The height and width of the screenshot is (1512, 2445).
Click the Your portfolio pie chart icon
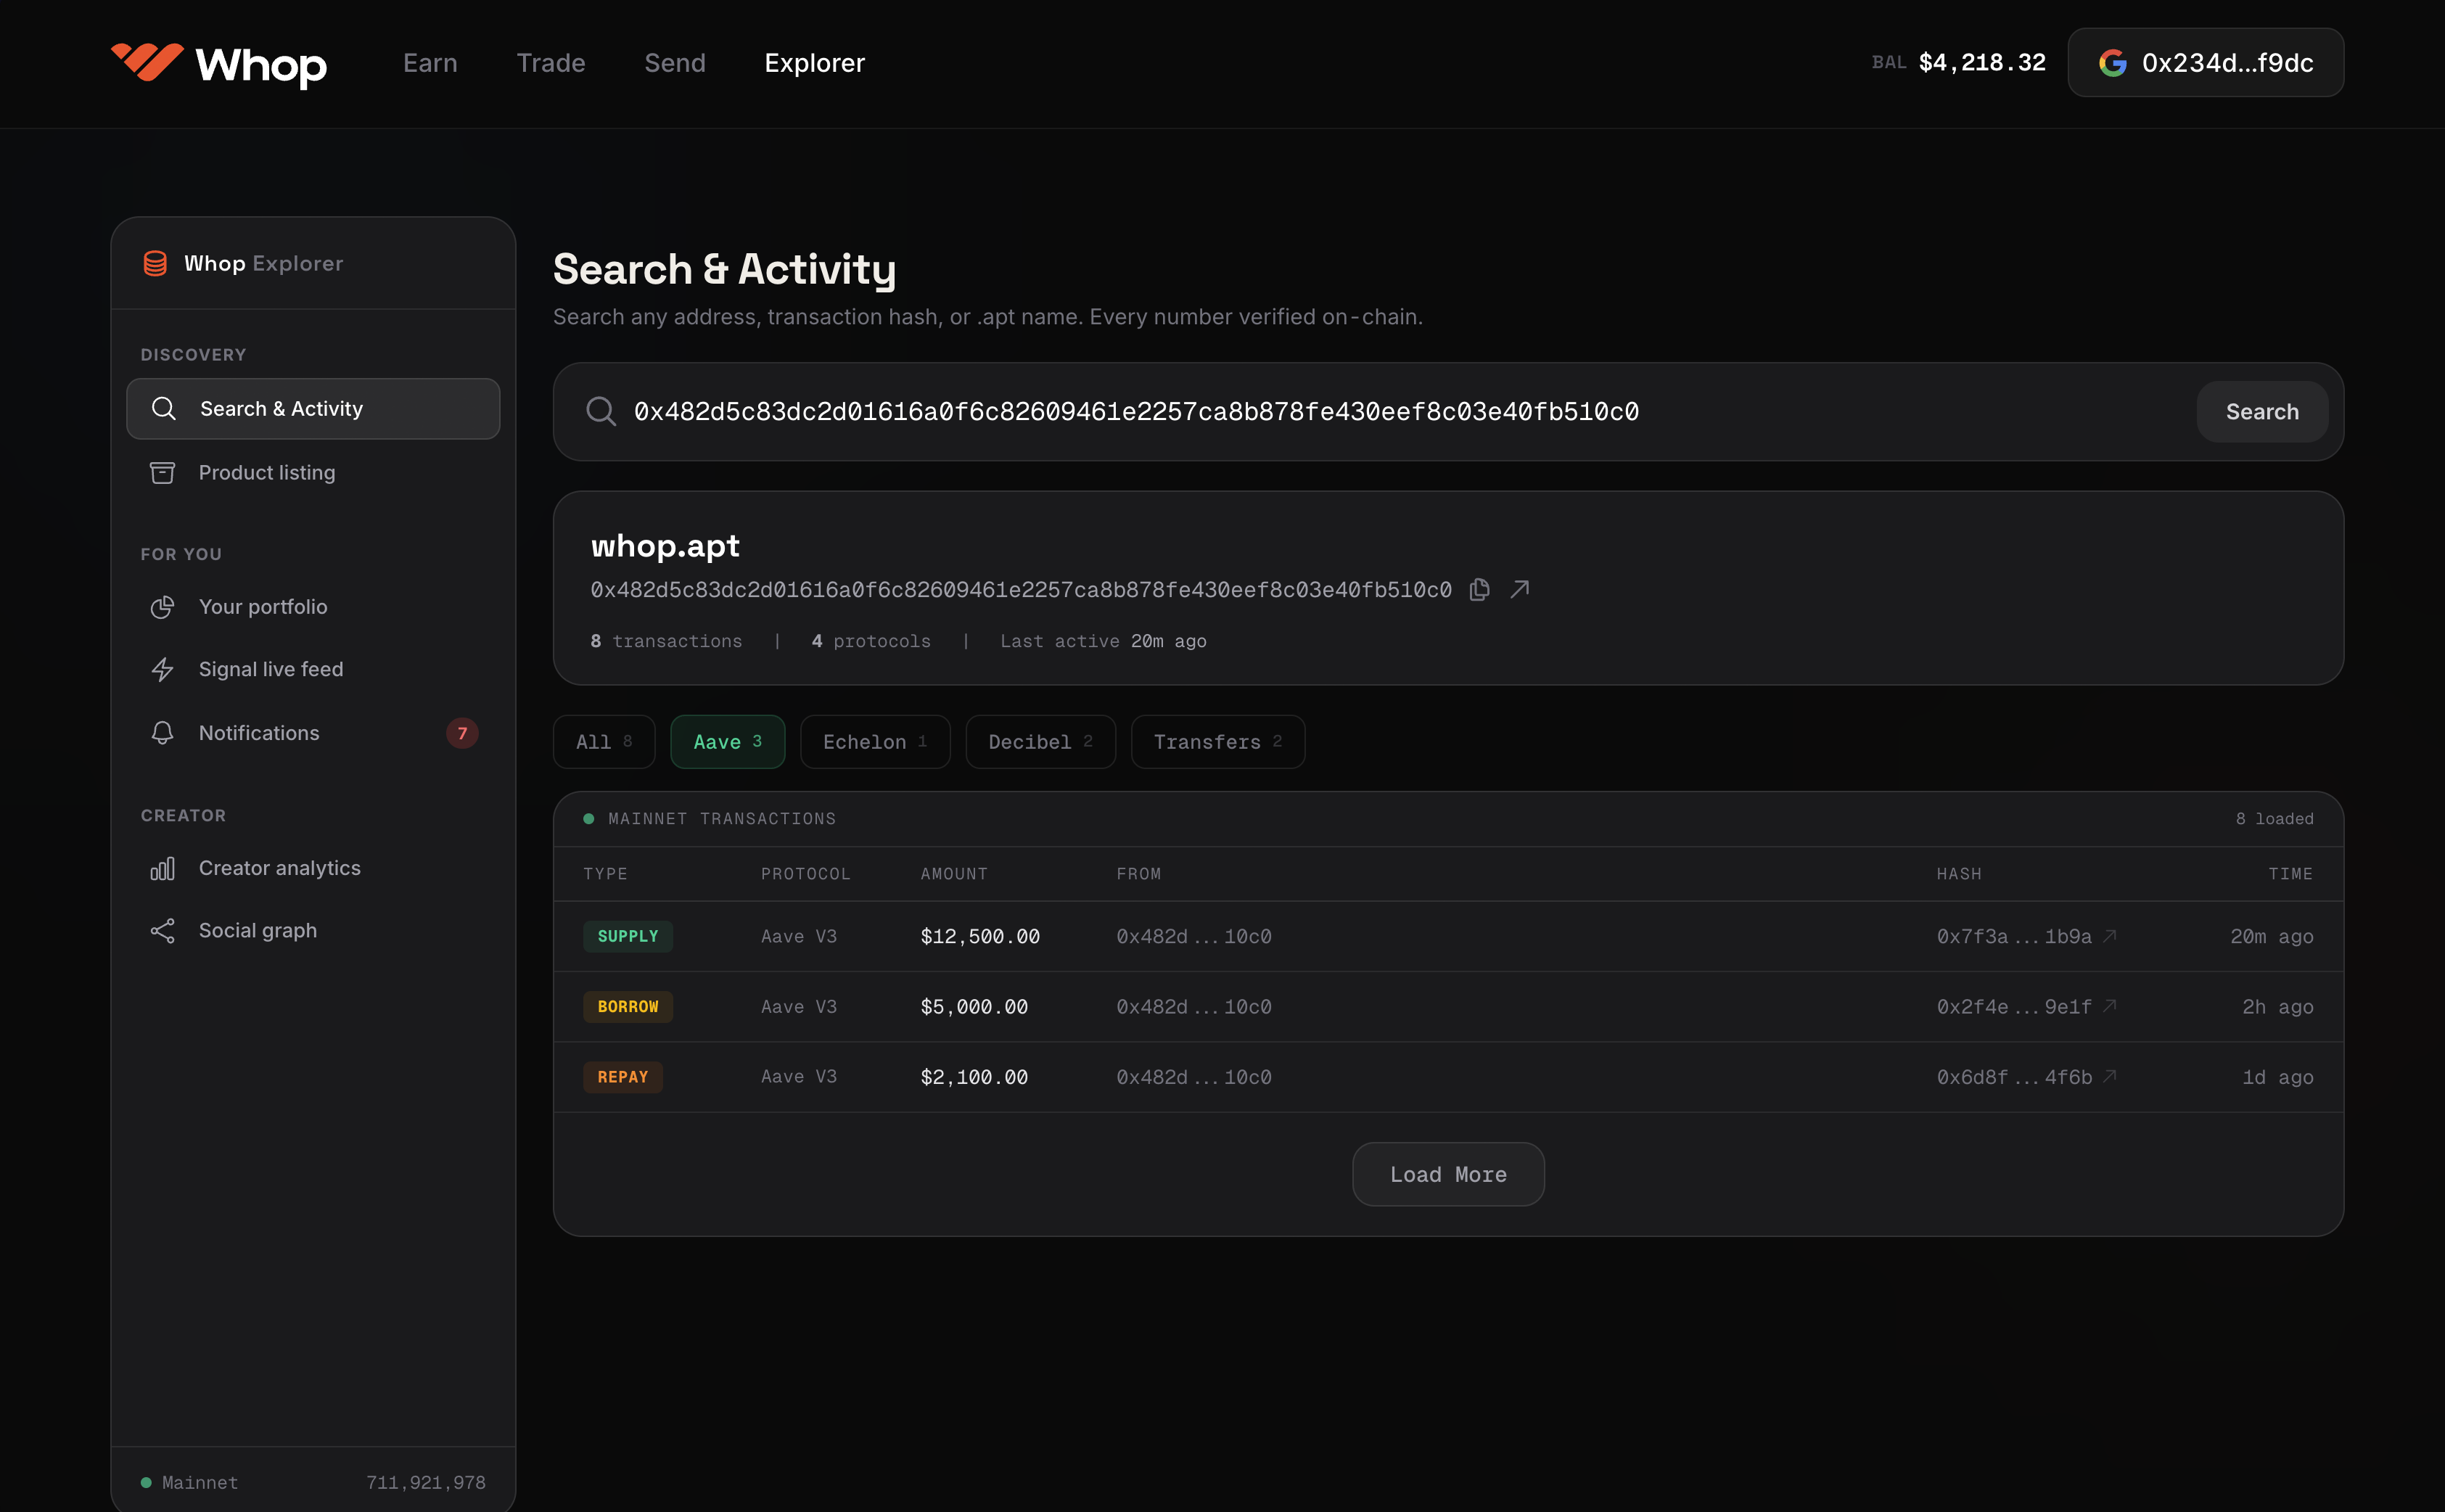click(x=162, y=607)
